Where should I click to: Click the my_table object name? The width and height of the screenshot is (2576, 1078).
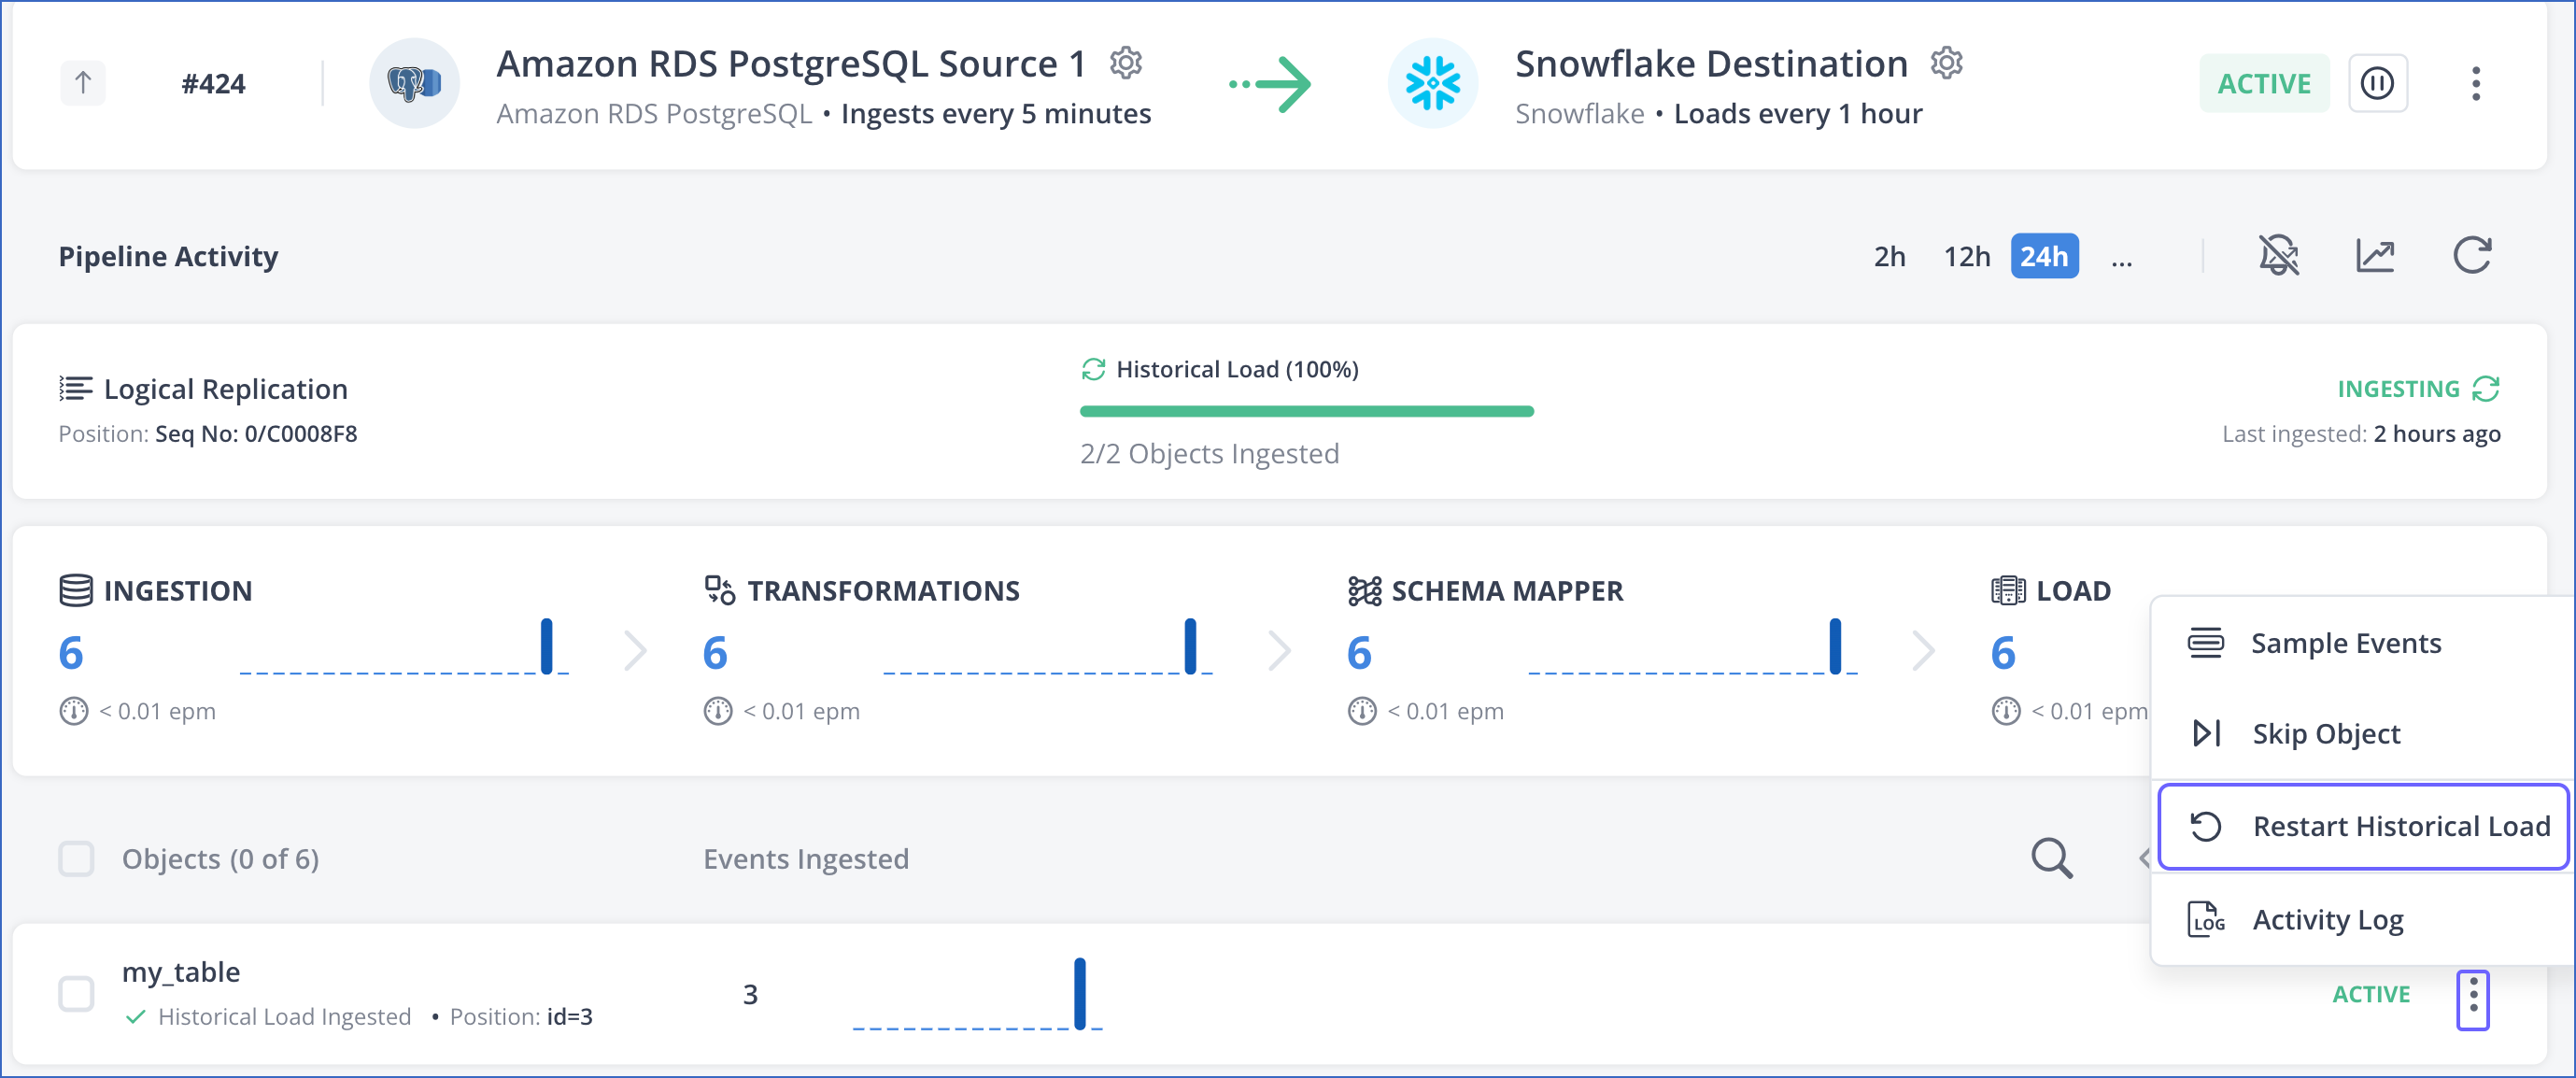(x=181, y=972)
